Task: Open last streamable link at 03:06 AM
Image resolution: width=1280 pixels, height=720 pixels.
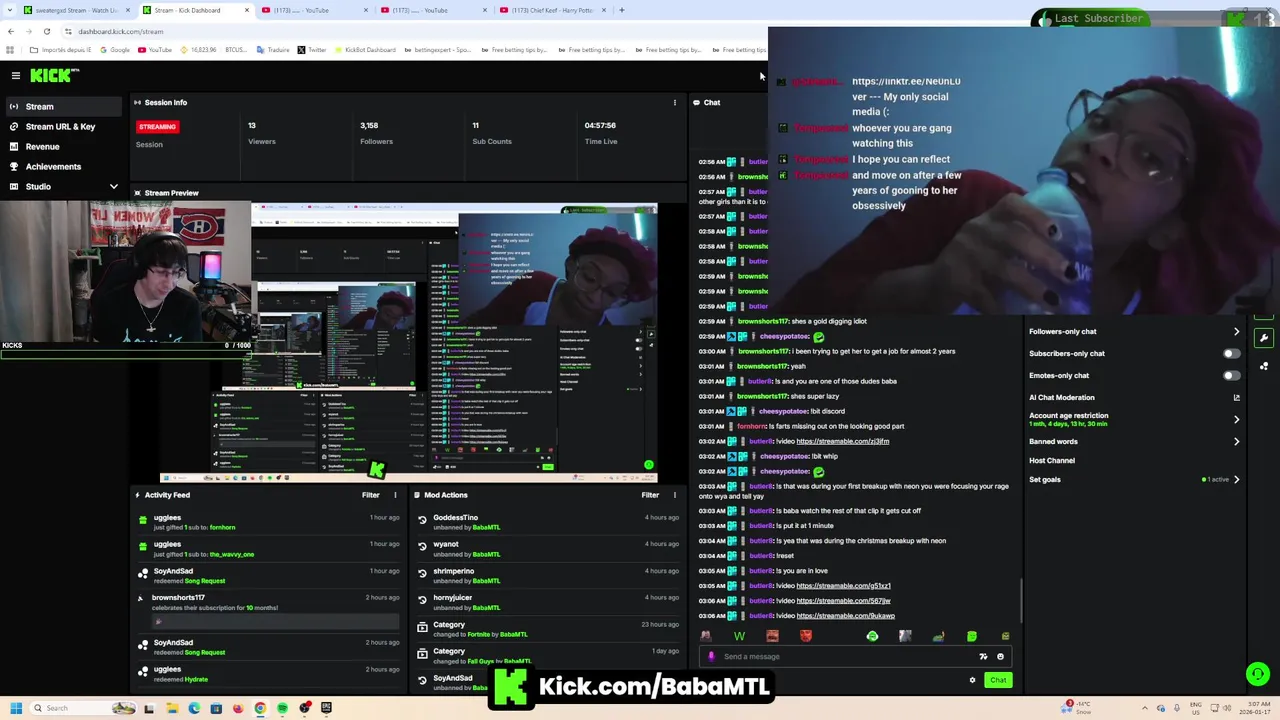Action: tap(845, 616)
